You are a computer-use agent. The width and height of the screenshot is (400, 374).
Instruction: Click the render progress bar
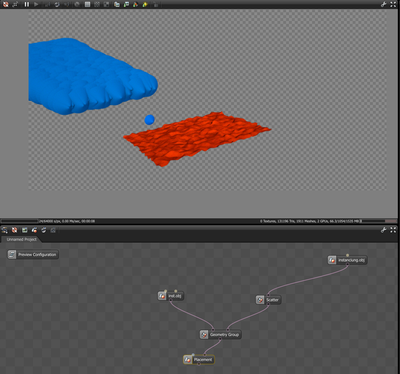click(x=19, y=221)
